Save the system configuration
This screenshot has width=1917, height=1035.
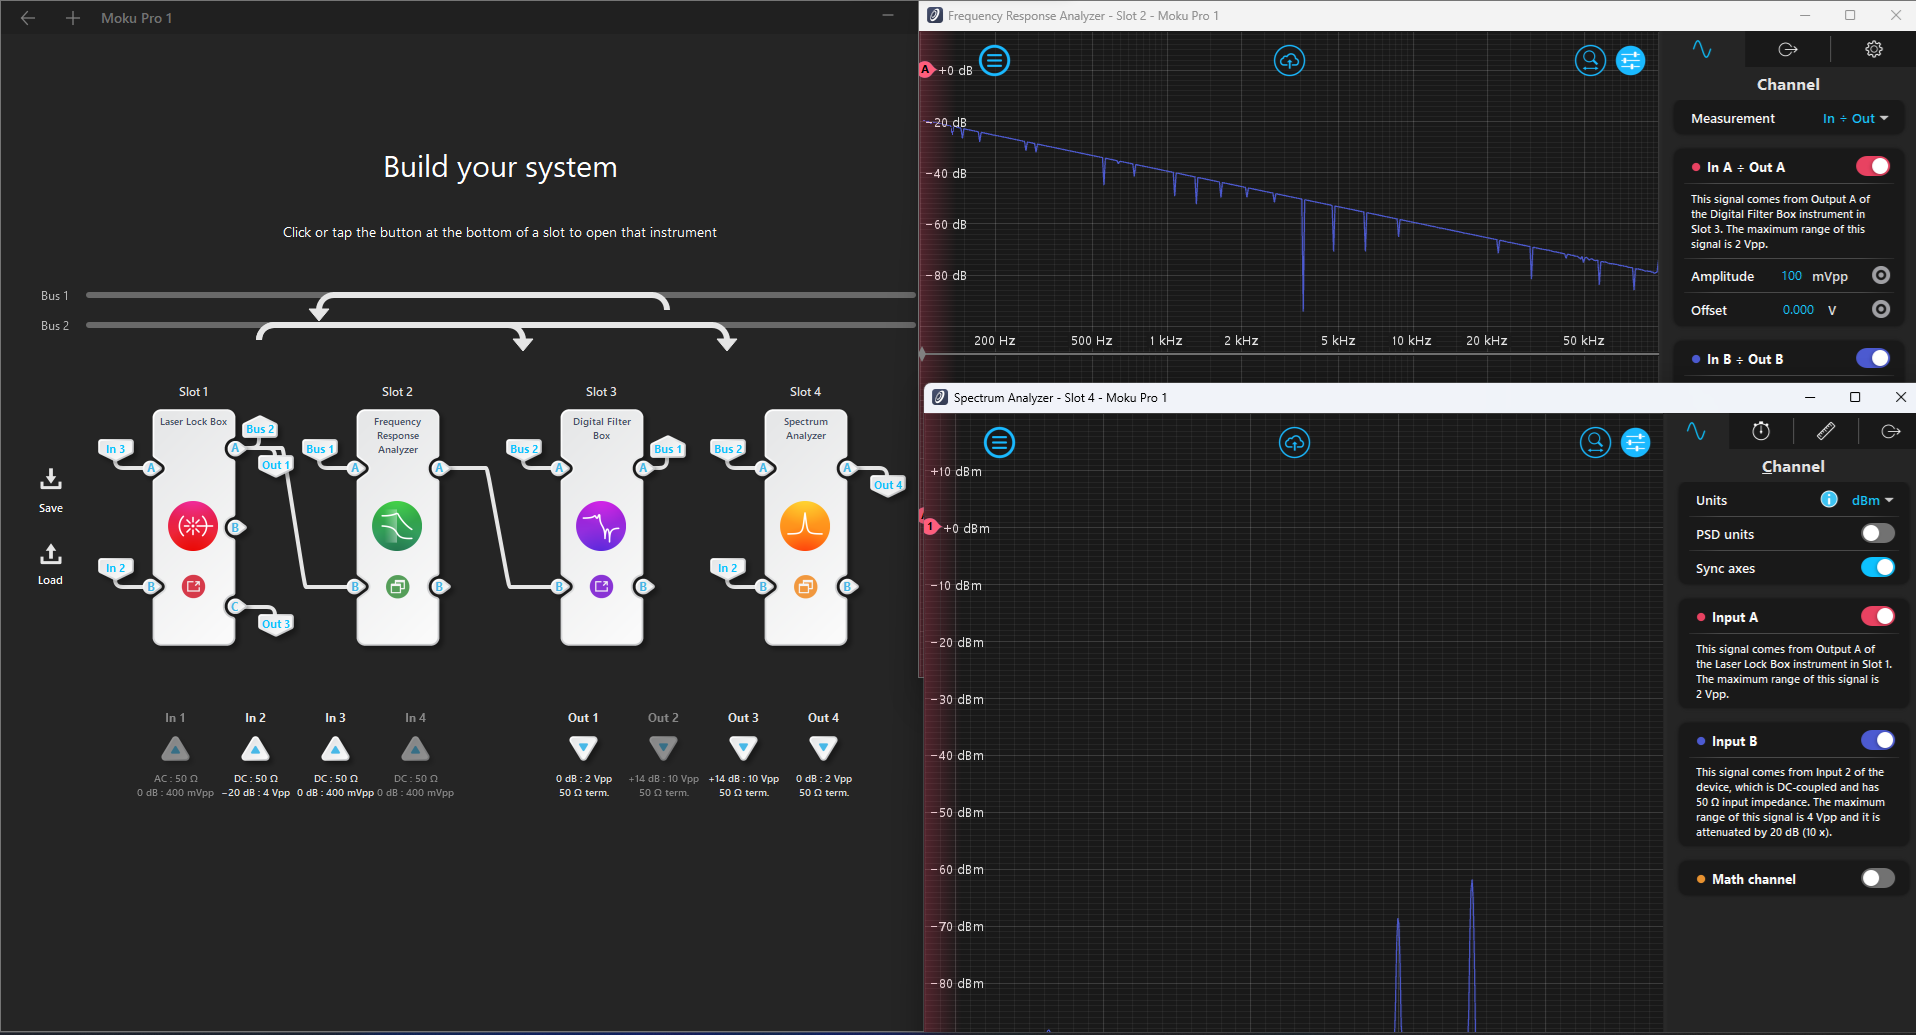click(51, 490)
